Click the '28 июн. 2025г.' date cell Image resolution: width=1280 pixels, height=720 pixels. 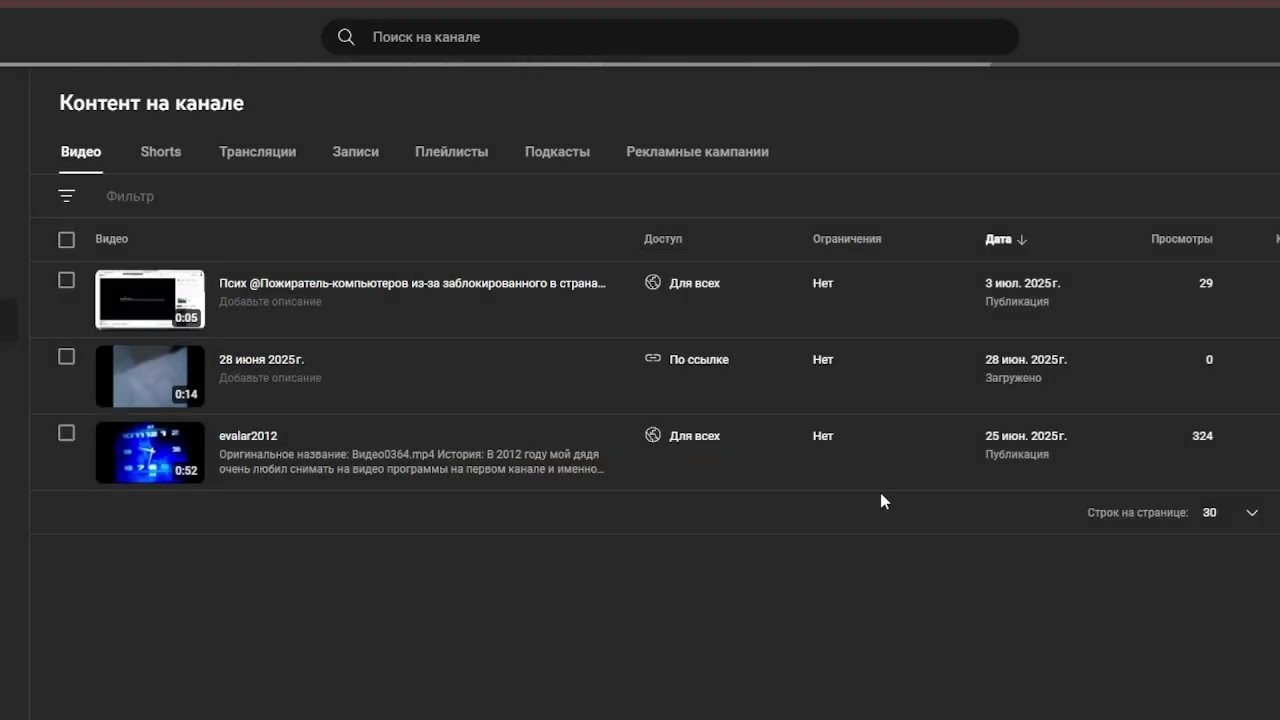[x=1026, y=359]
